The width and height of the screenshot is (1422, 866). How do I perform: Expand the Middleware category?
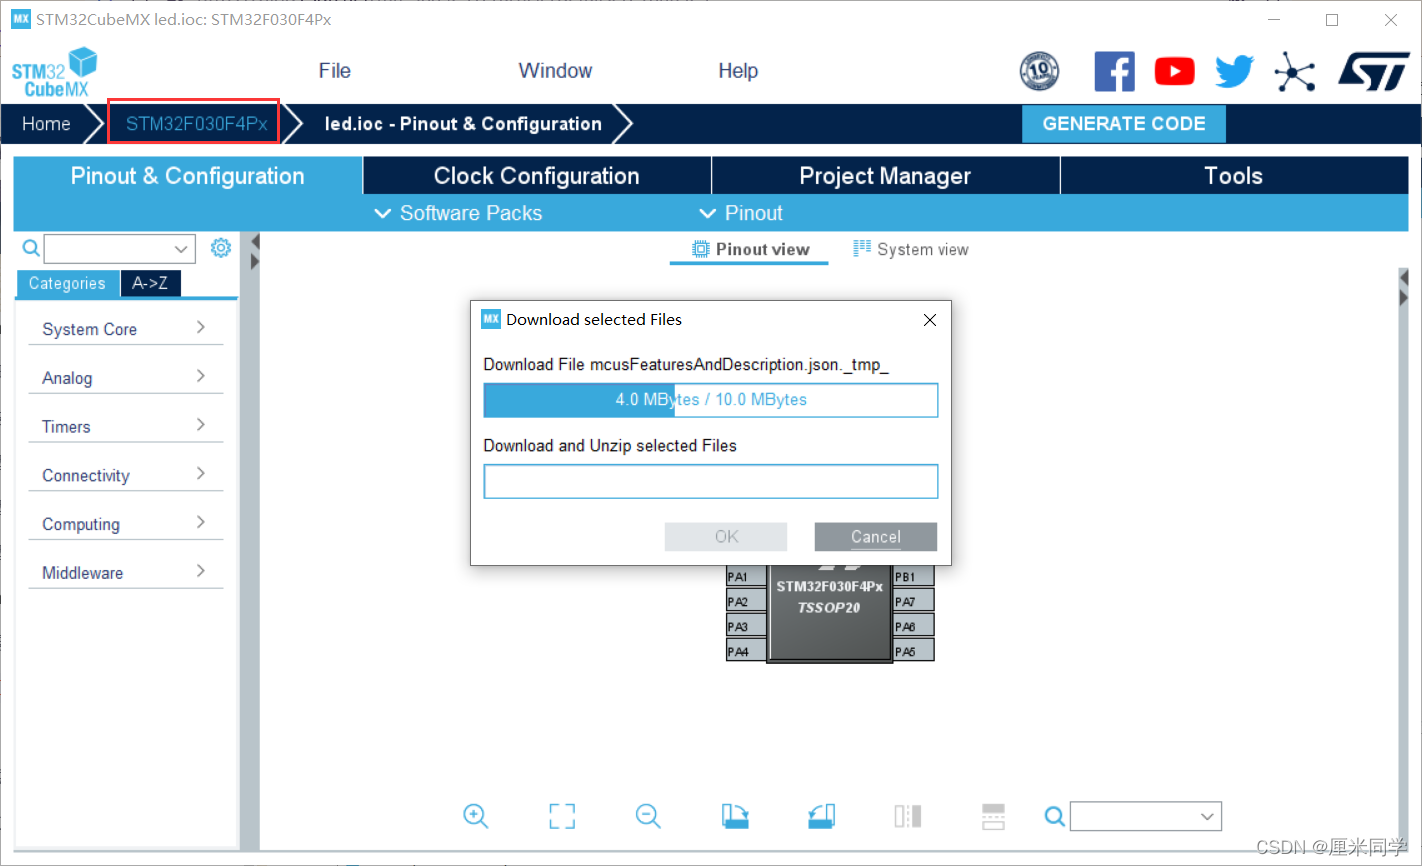tap(125, 573)
